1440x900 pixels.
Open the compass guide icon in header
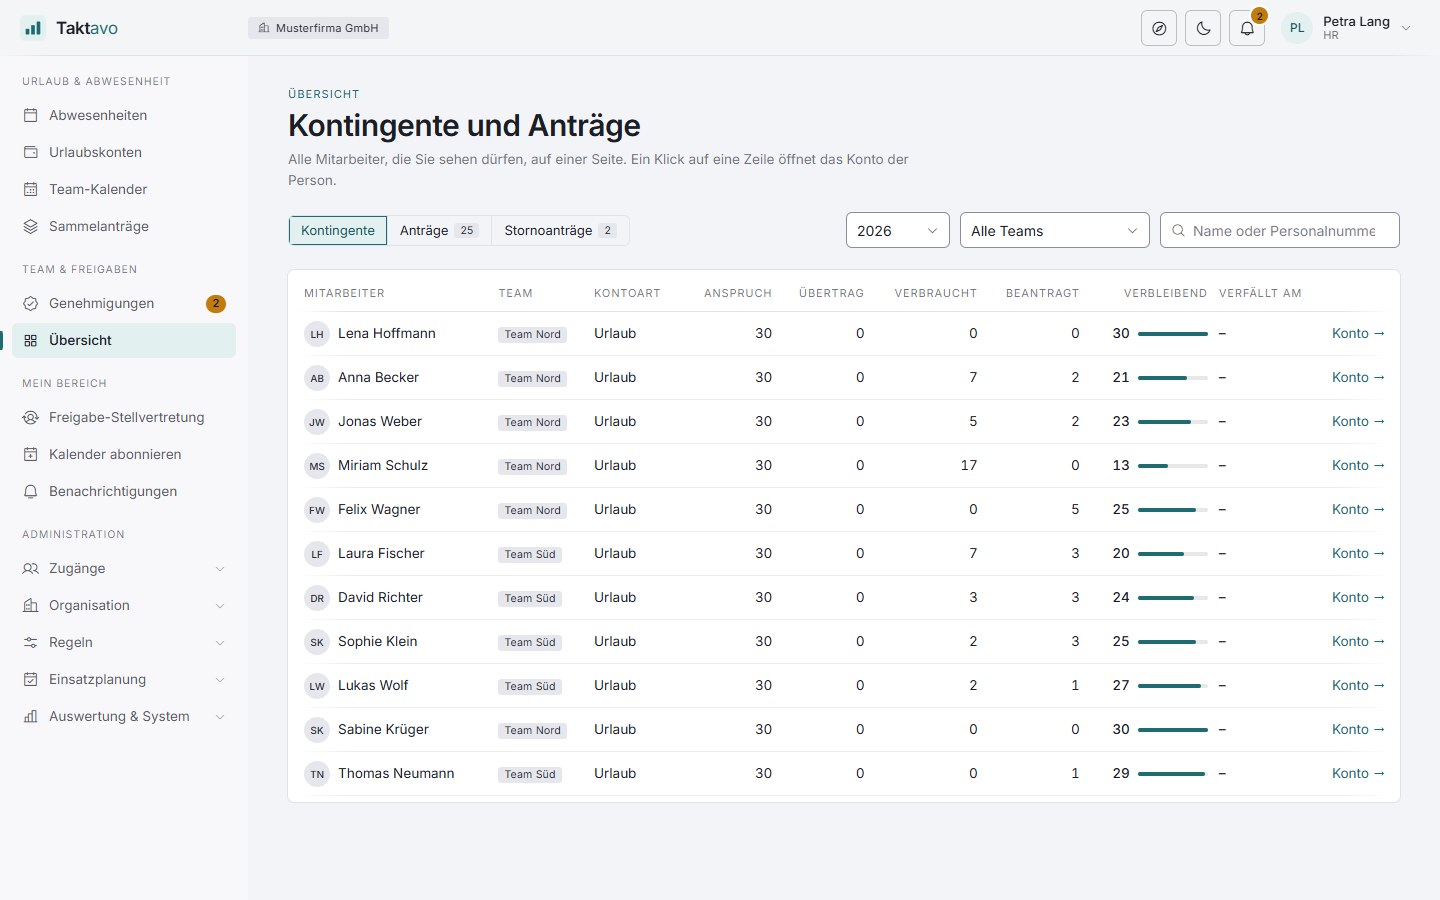pyautogui.click(x=1159, y=28)
